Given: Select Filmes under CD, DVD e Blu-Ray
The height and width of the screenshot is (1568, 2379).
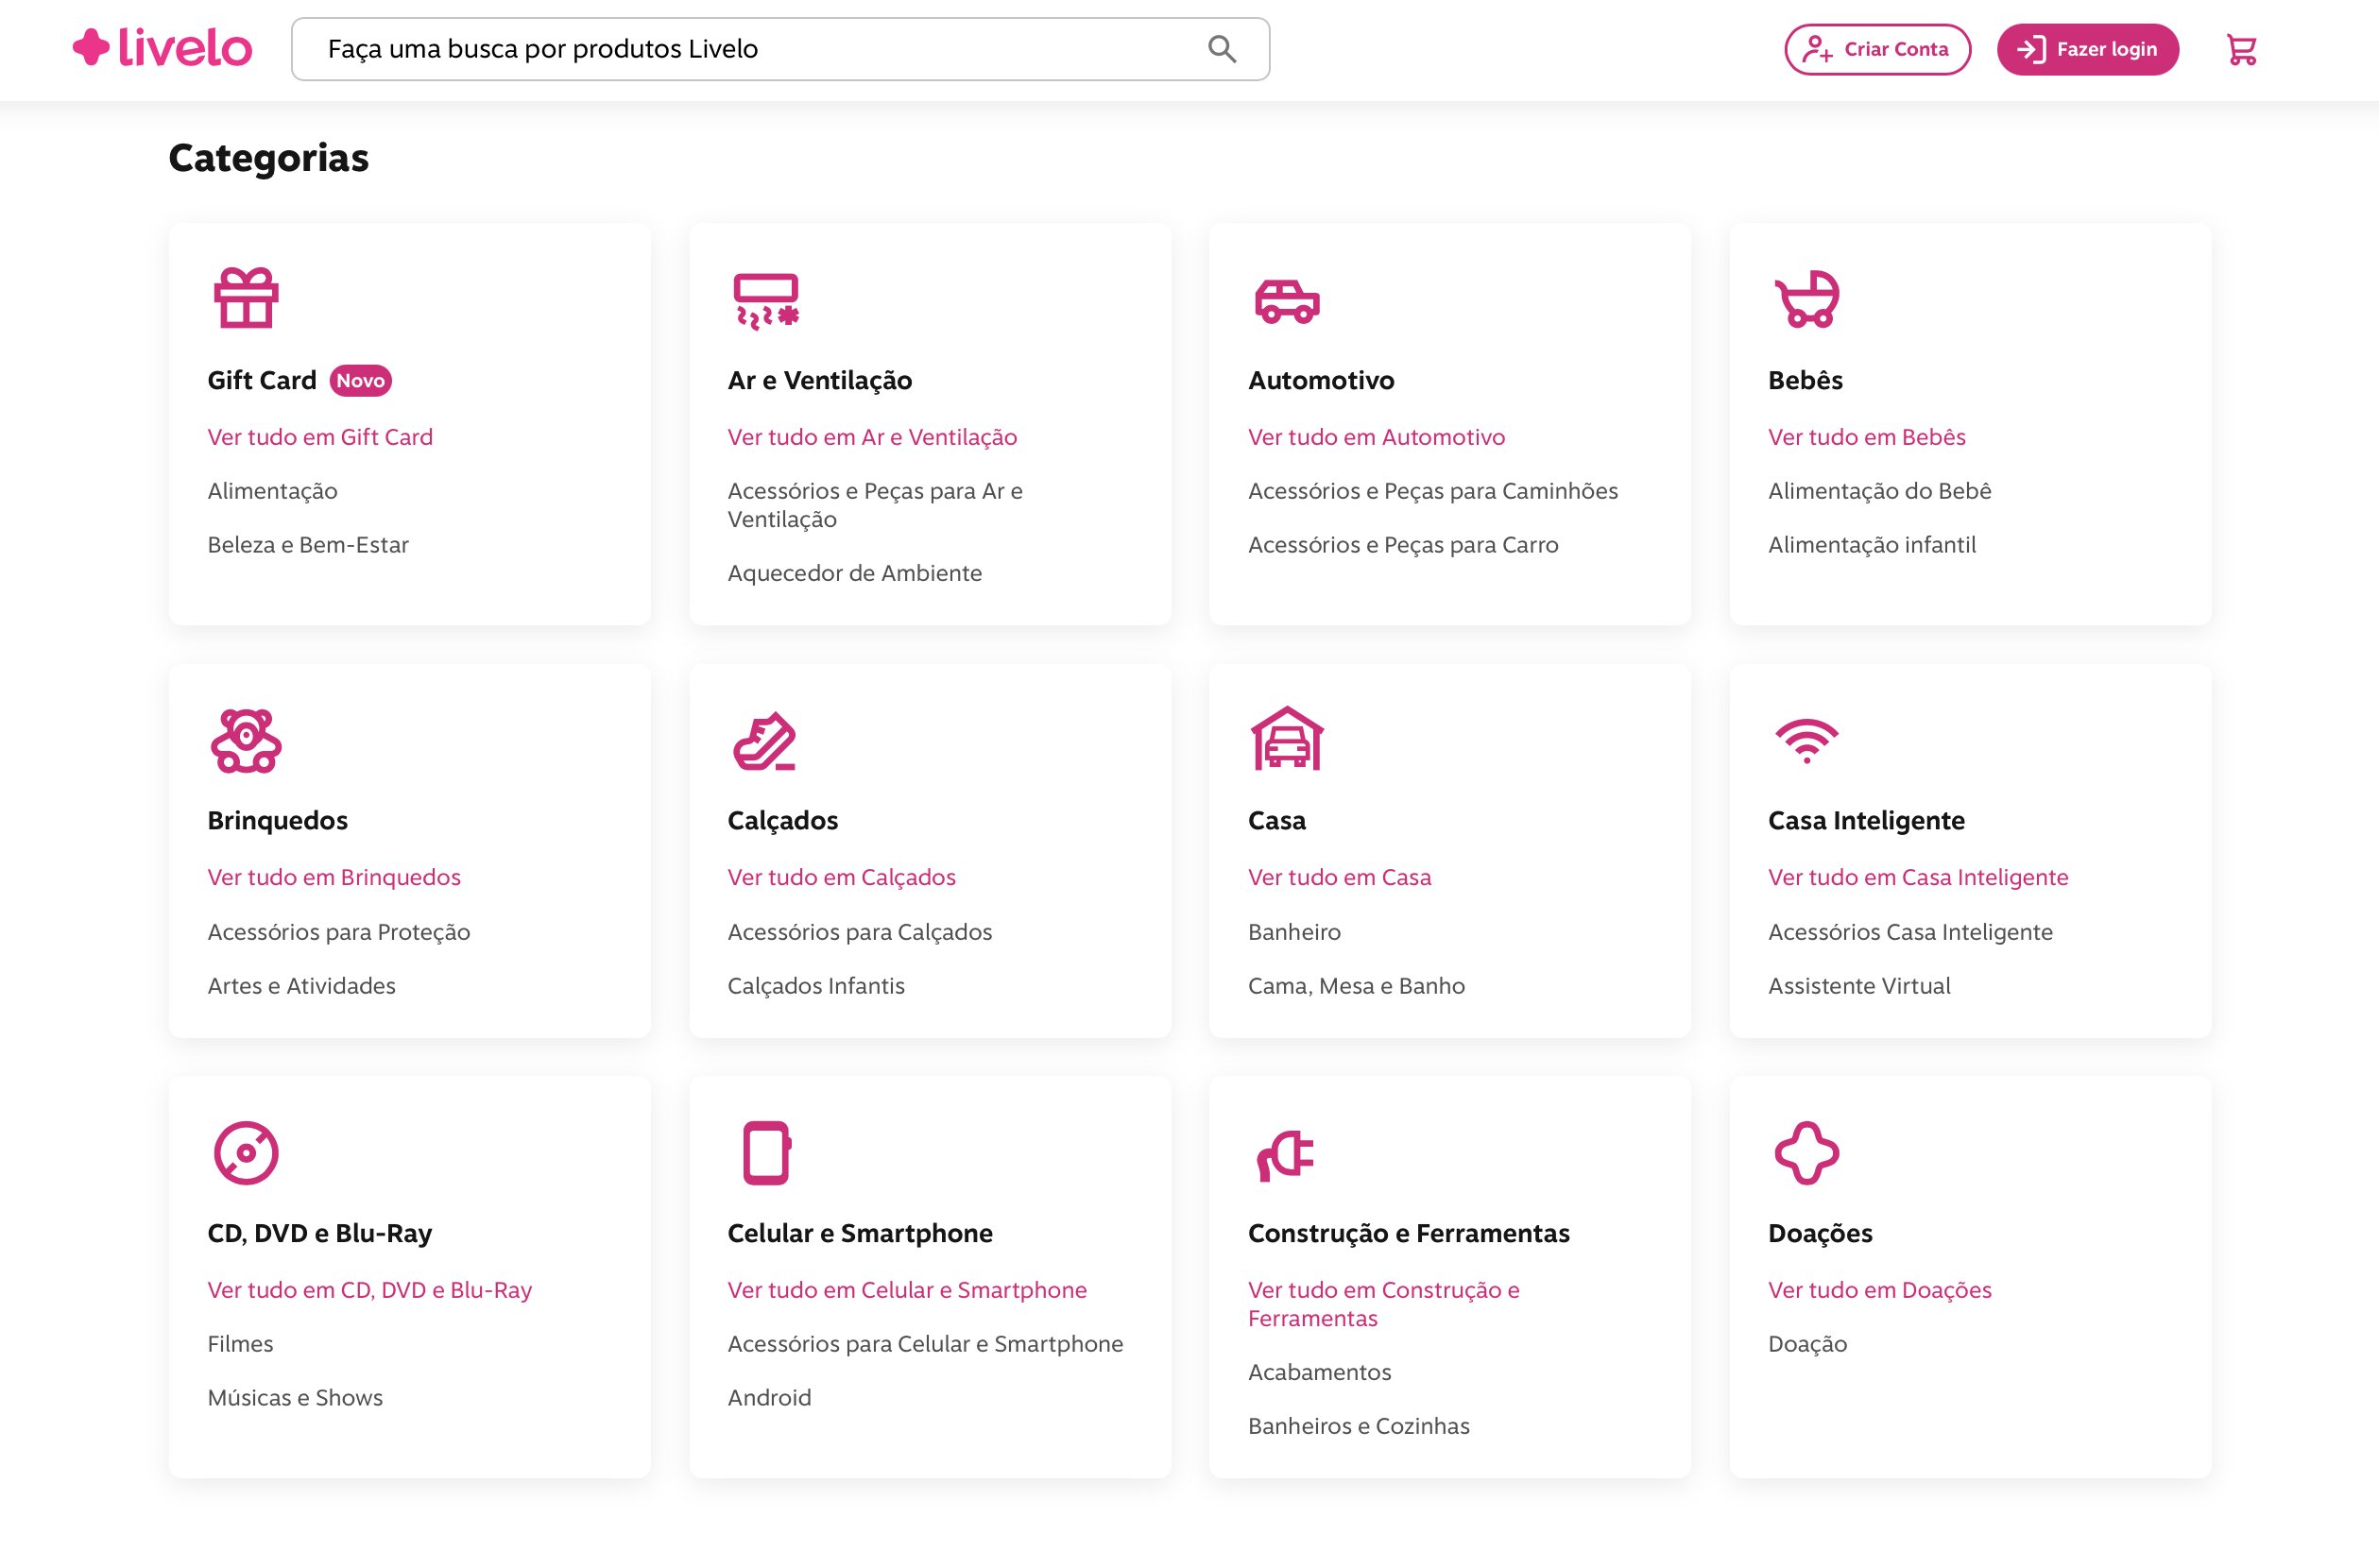Looking at the screenshot, I should pos(240,1344).
